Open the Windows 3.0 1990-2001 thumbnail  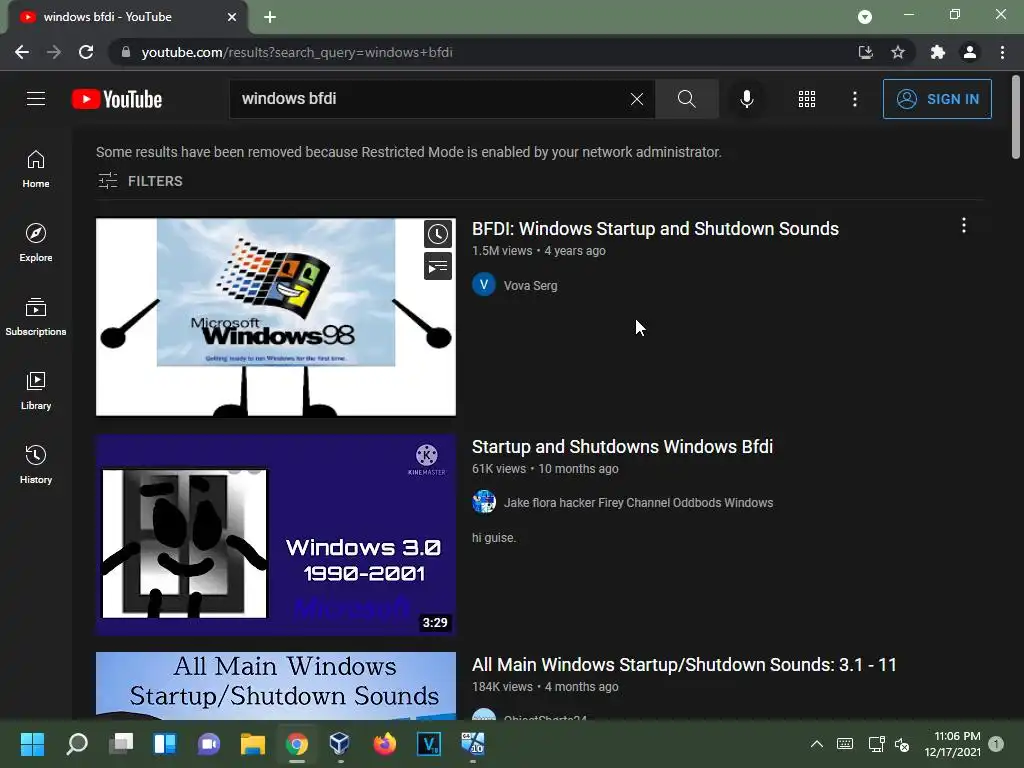coord(276,536)
